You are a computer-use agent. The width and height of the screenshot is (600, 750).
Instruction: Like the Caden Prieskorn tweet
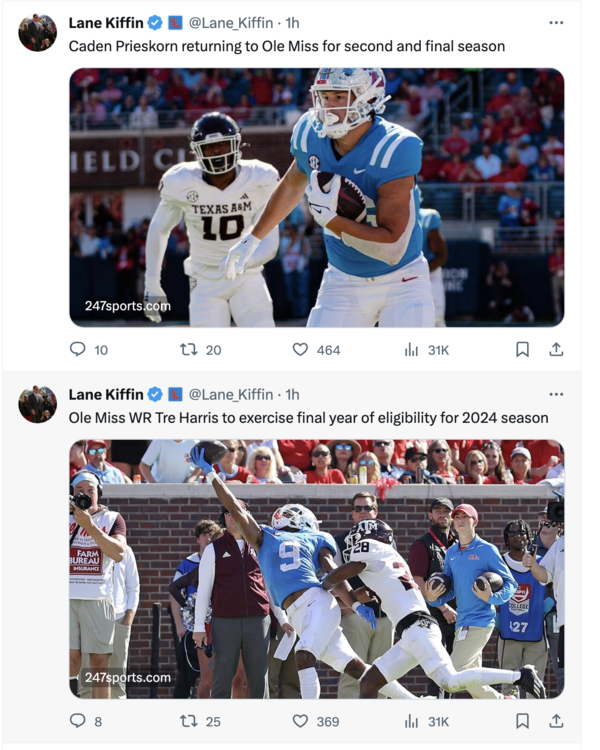tap(300, 349)
